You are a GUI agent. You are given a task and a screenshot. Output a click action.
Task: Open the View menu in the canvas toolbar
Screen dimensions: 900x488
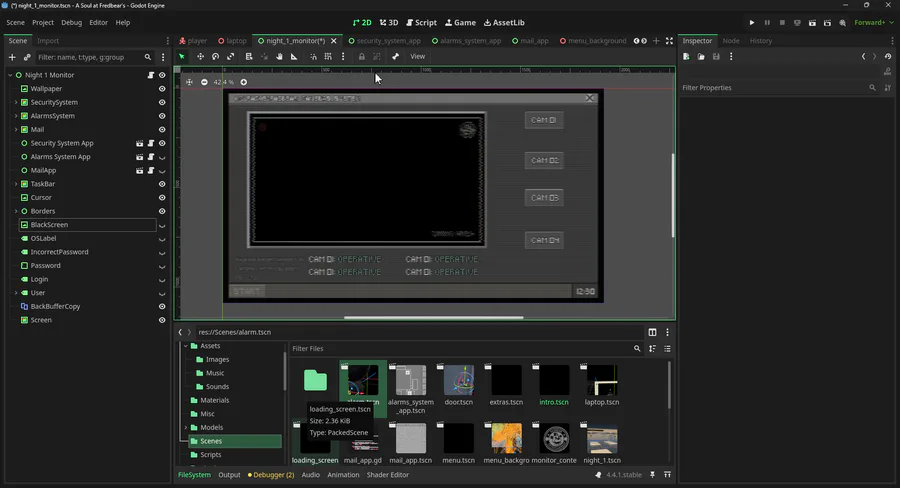point(417,57)
